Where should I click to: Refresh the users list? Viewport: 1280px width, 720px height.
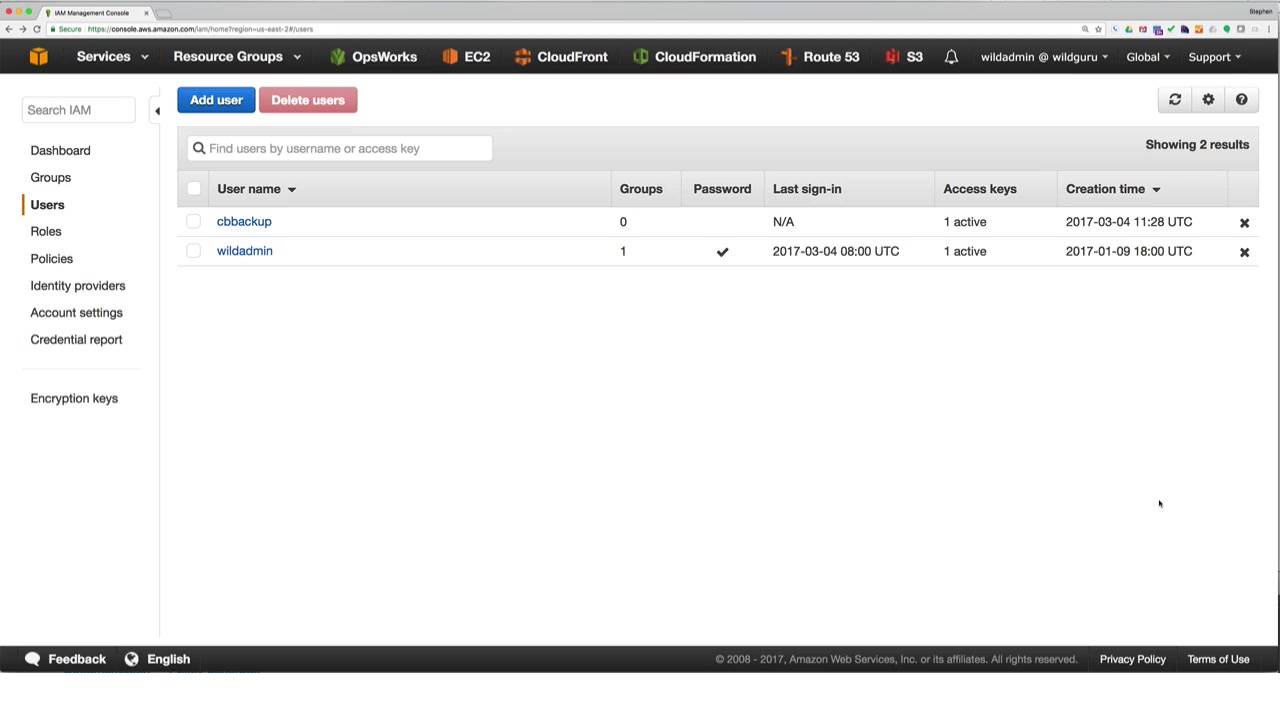(x=1175, y=100)
